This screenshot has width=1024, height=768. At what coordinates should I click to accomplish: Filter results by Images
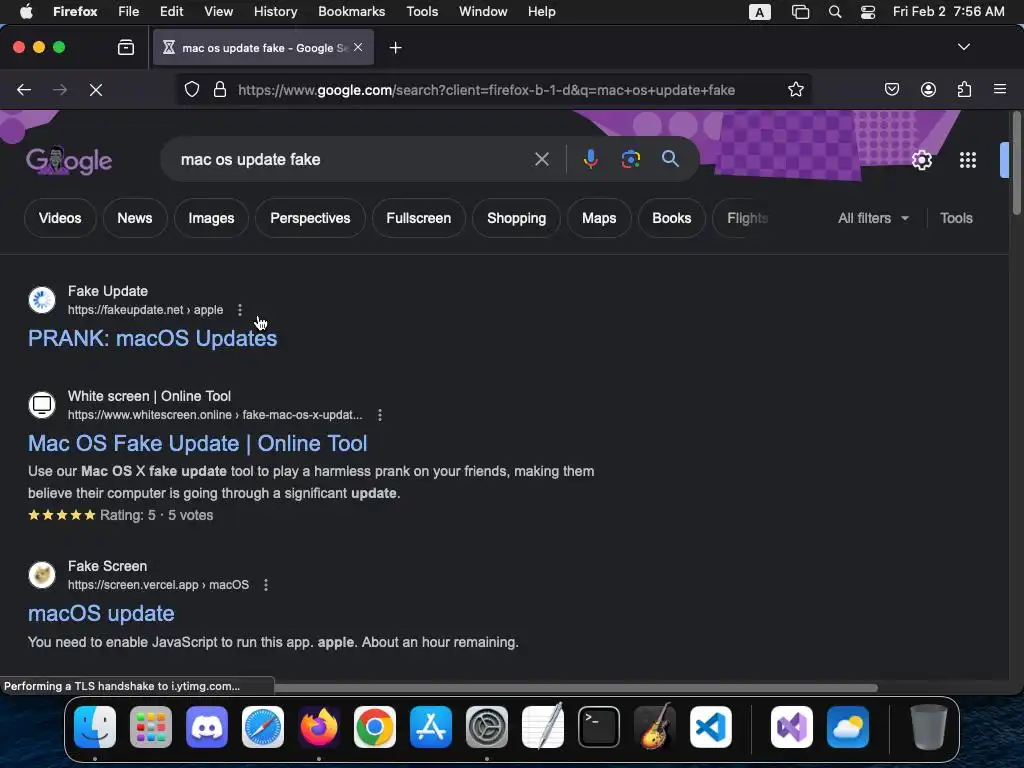211,218
